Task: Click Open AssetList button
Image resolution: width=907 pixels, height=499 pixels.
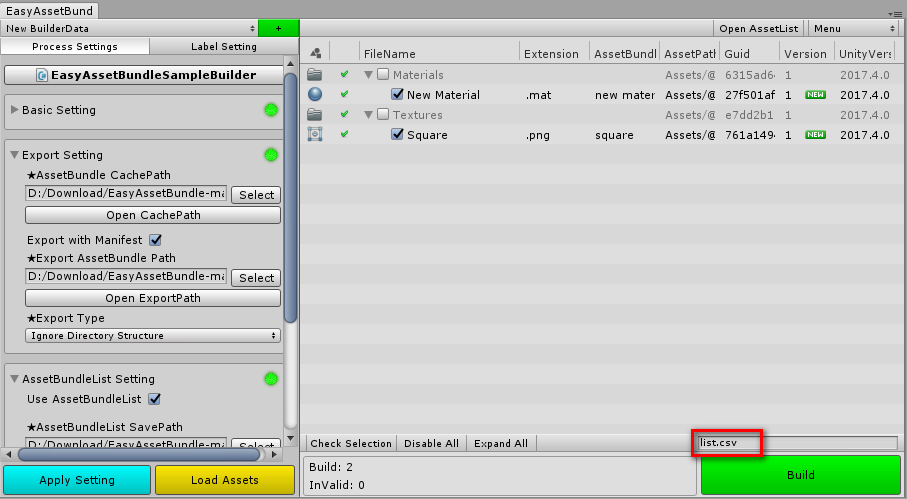Action: [x=758, y=28]
